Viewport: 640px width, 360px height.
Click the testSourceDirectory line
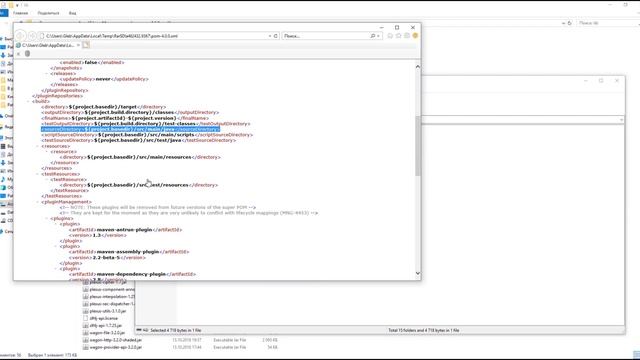(138, 140)
